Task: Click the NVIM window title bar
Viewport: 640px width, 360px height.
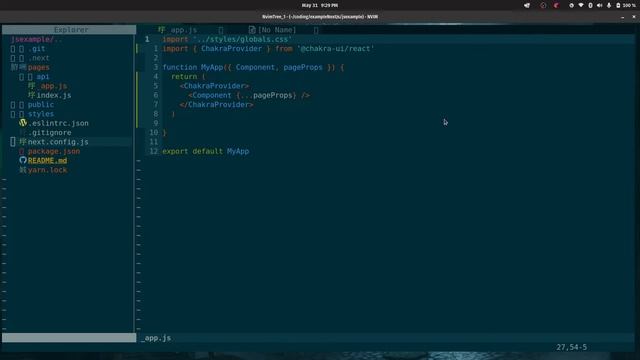Action: [x=320, y=17]
